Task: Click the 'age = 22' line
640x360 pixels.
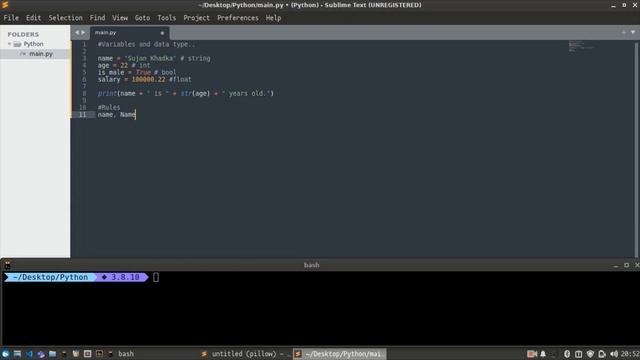Action: pyautogui.click(x=124, y=65)
